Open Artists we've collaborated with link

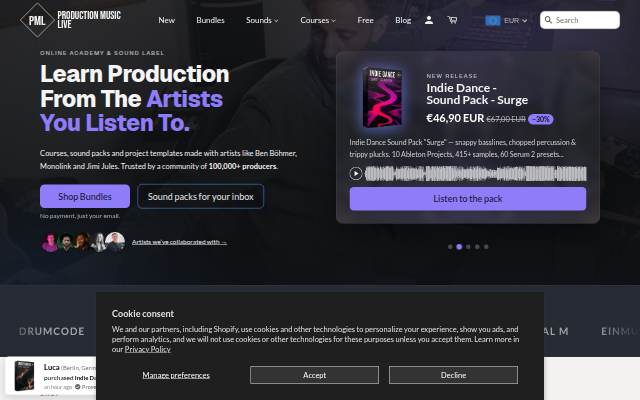tap(179, 242)
